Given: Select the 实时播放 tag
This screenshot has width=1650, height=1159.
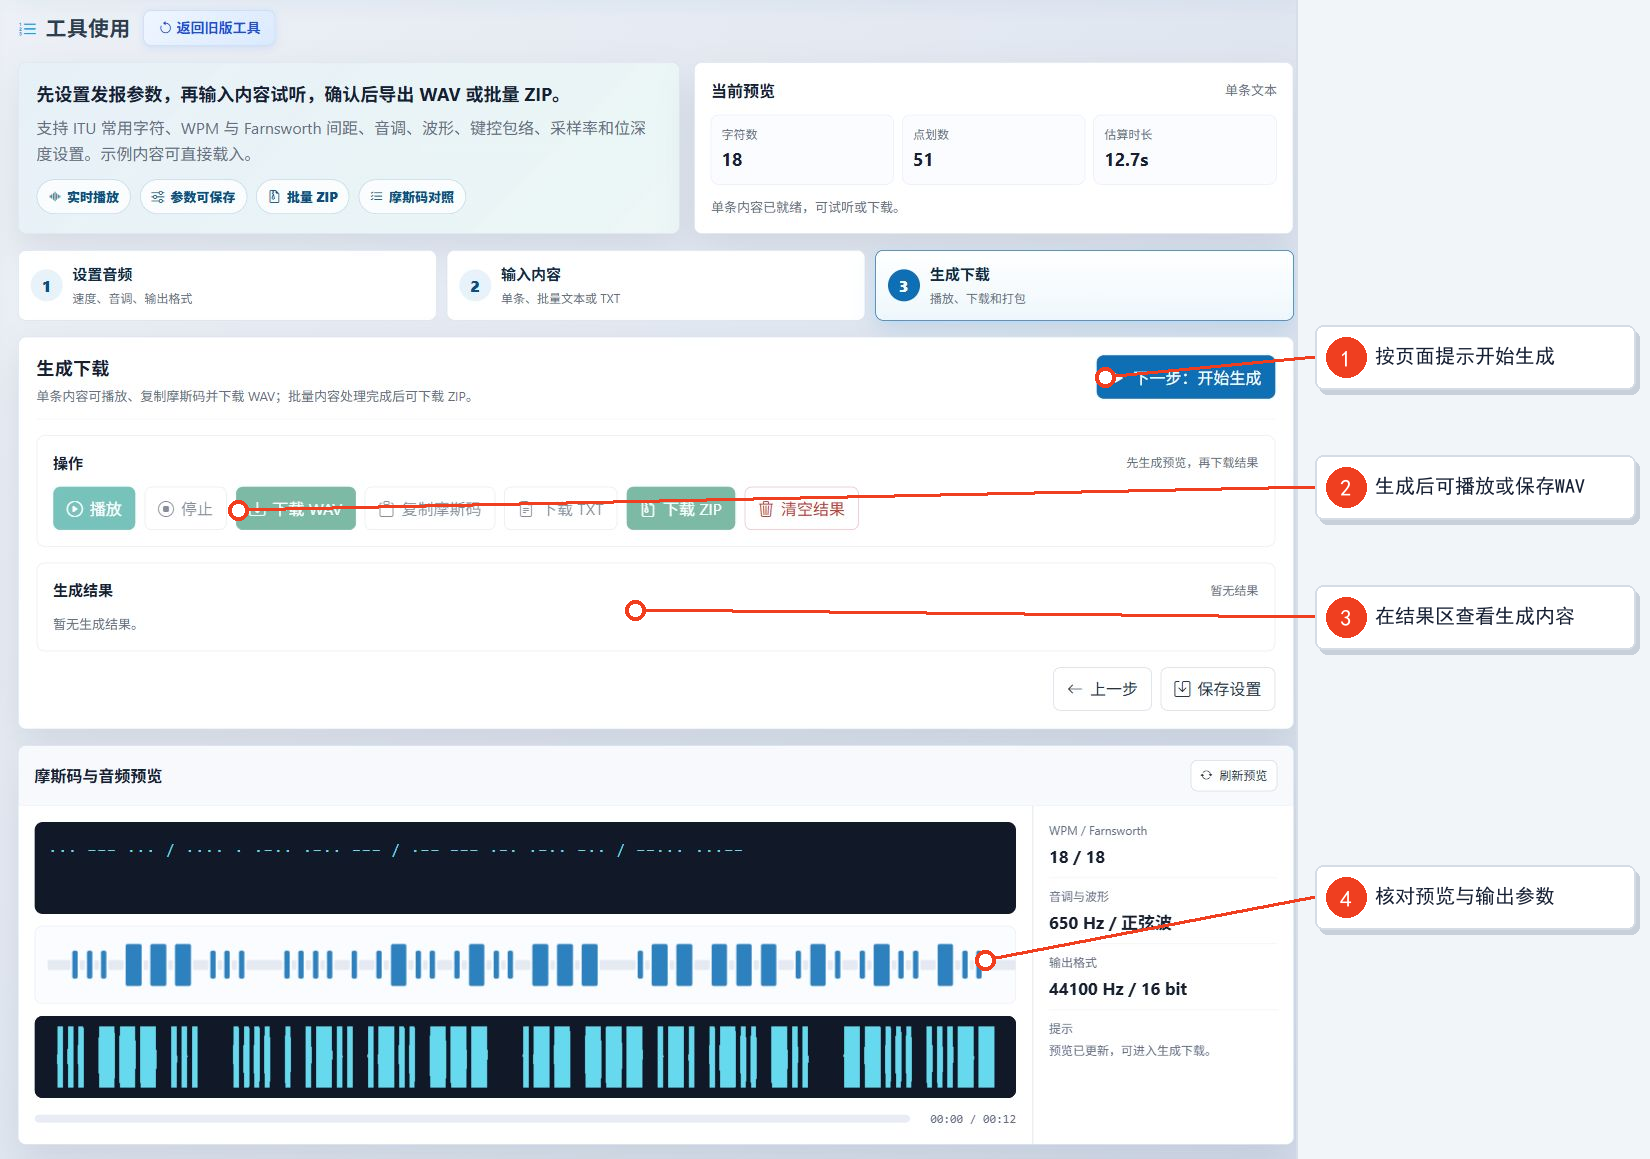Looking at the screenshot, I should 84,197.
